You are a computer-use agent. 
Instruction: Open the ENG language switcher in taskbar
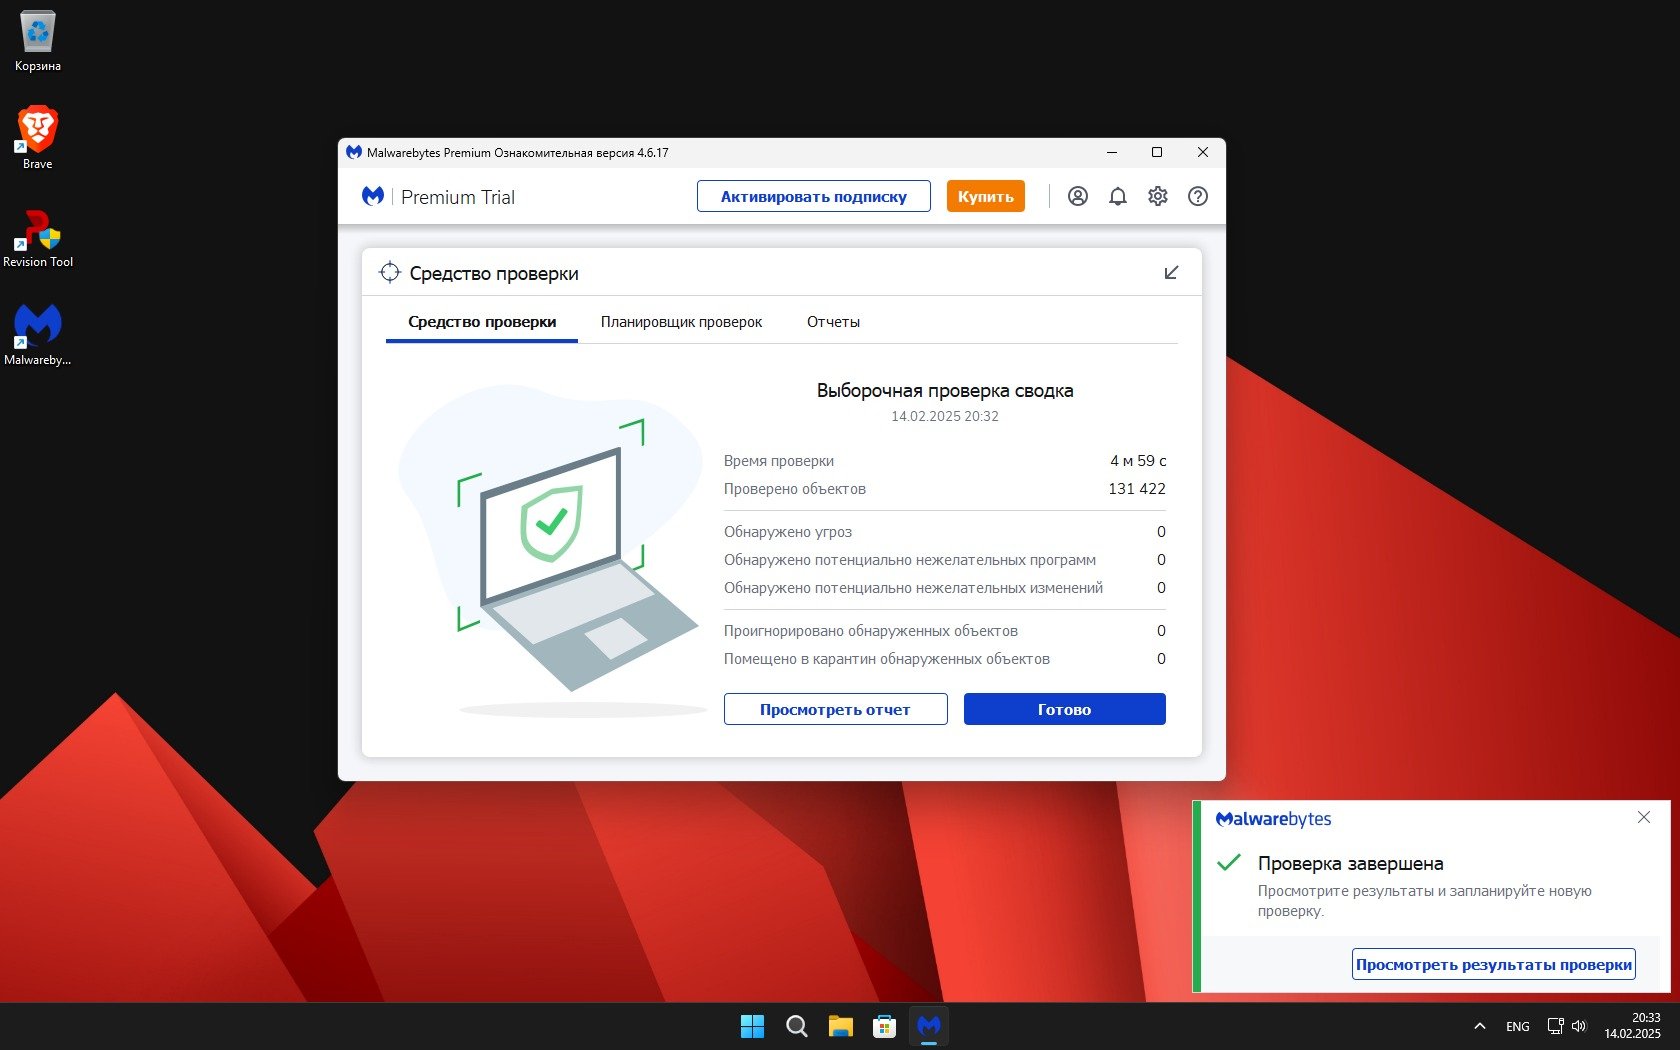click(1518, 1026)
